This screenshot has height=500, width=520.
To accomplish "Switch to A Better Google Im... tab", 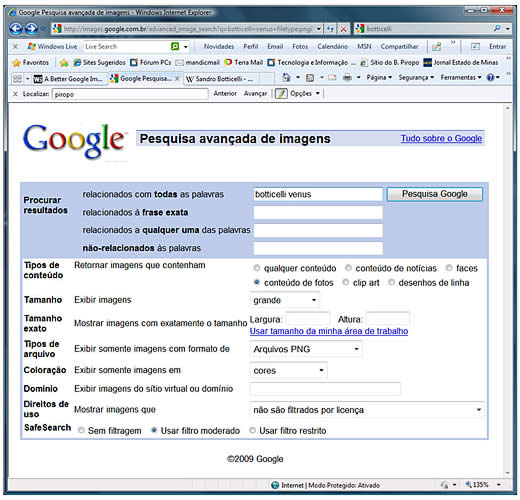I will [69, 79].
